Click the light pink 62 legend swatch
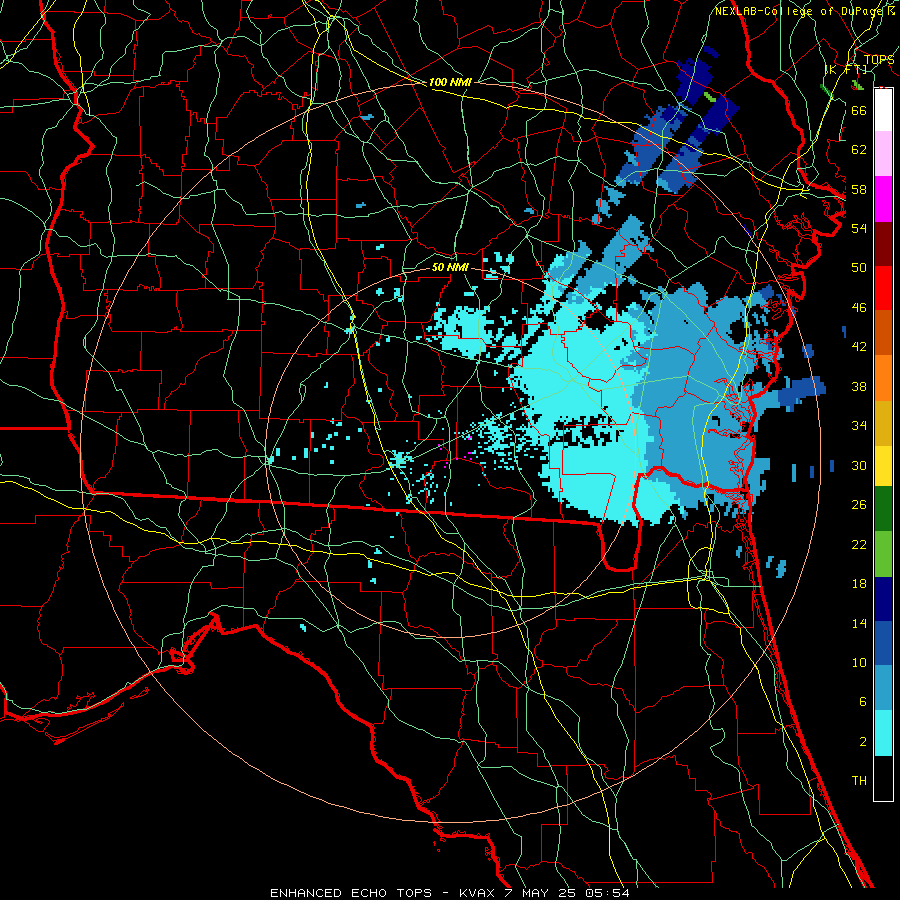This screenshot has width=900, height=900. coord(883,153)
